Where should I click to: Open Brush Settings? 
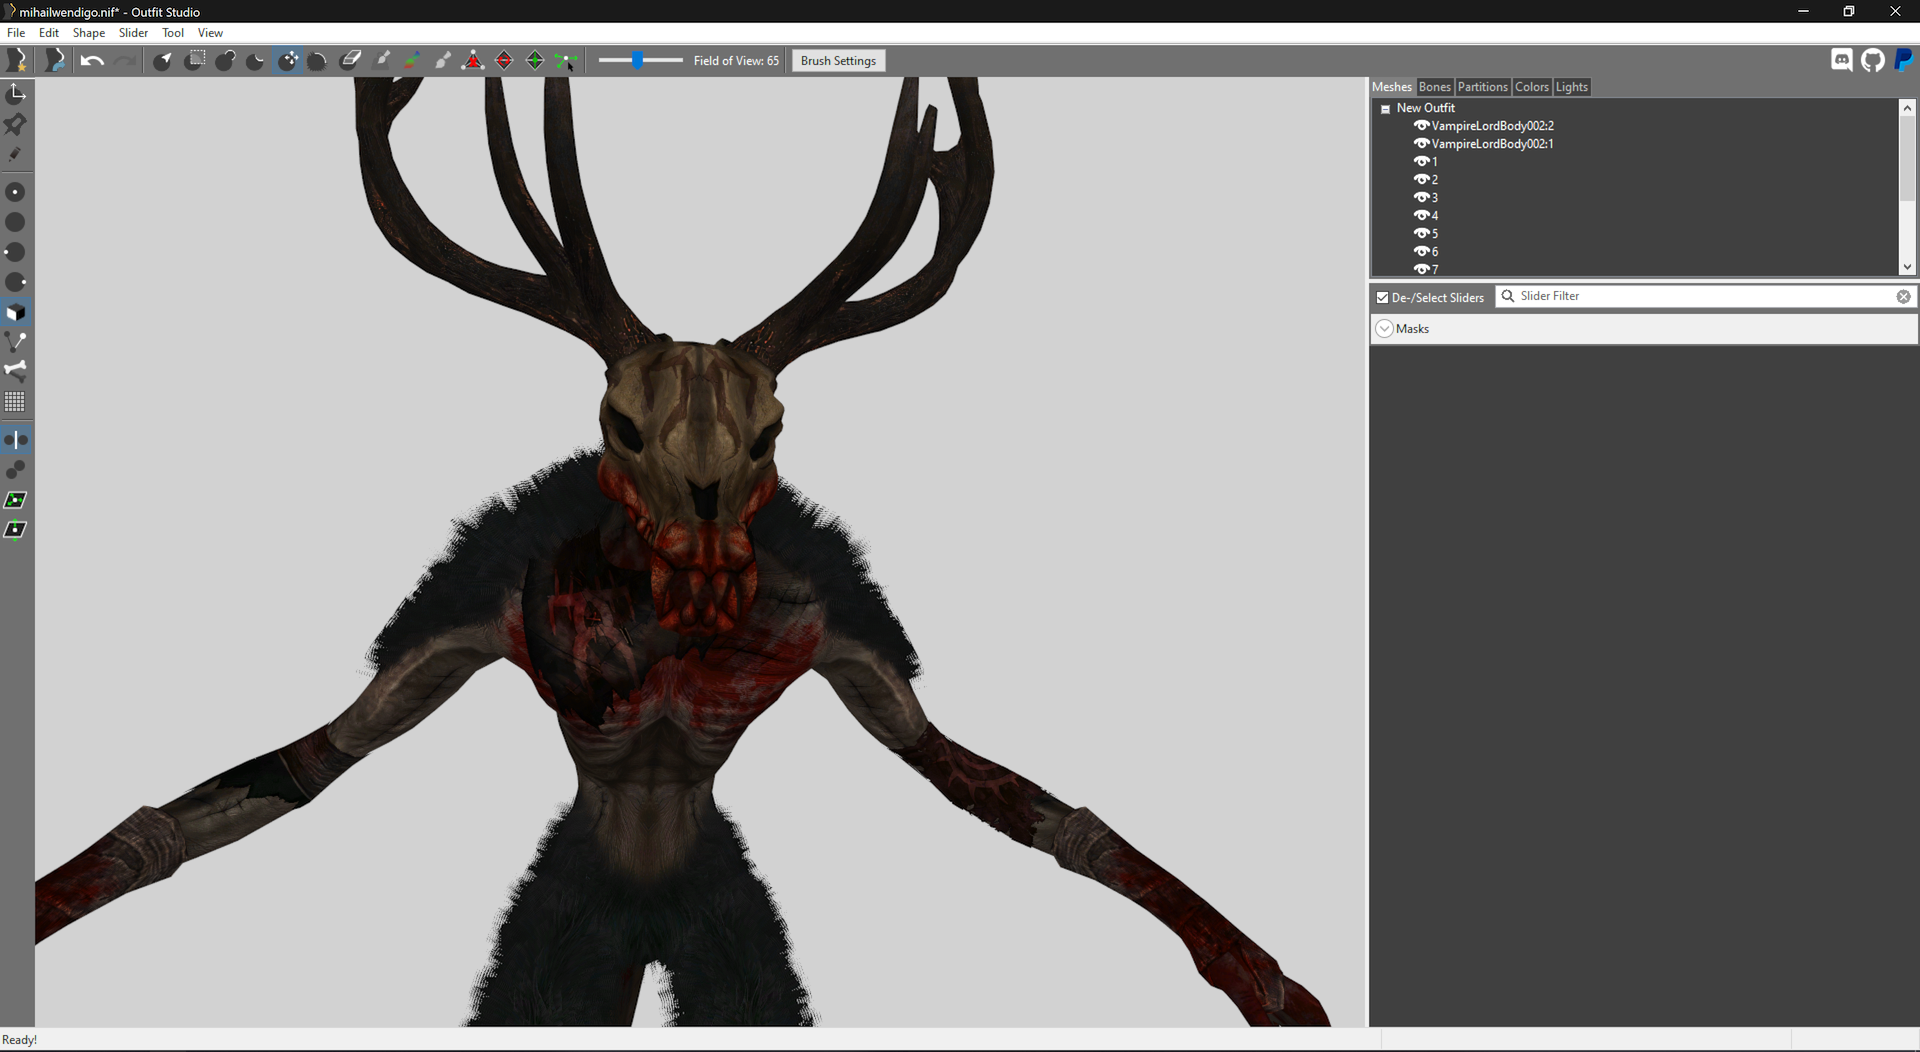click(838, 61)
